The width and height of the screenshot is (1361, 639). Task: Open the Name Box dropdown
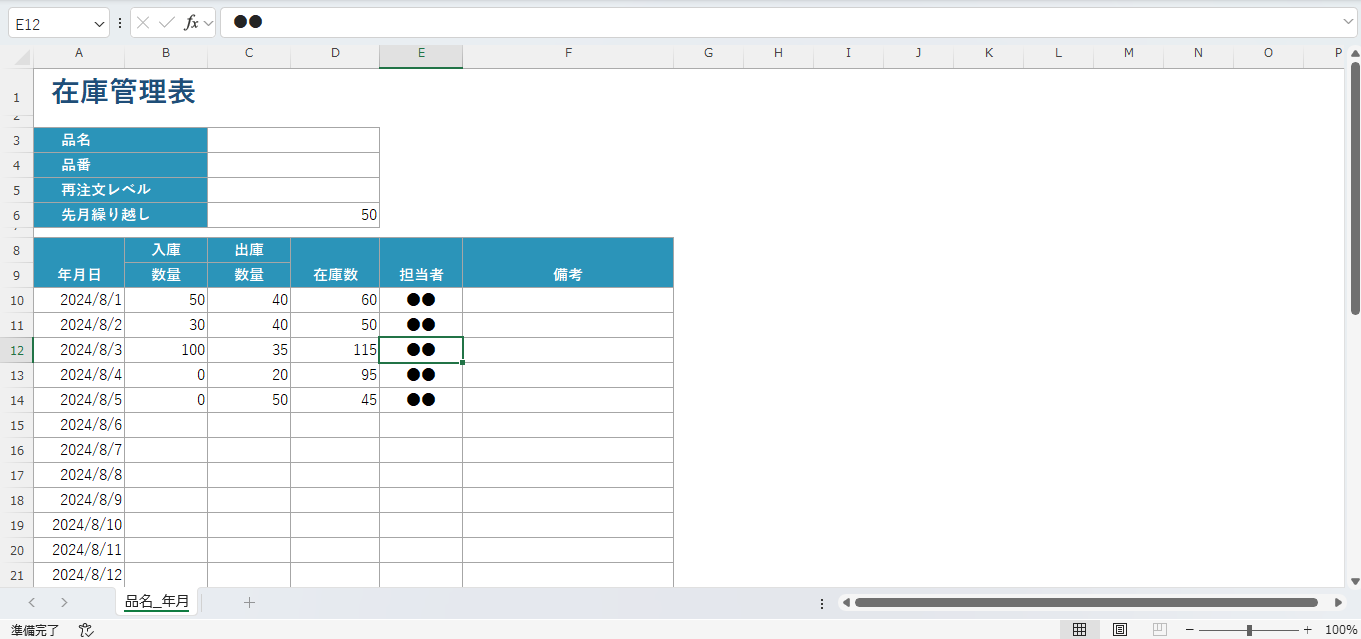pyautogui.click(x=99, y=23)
